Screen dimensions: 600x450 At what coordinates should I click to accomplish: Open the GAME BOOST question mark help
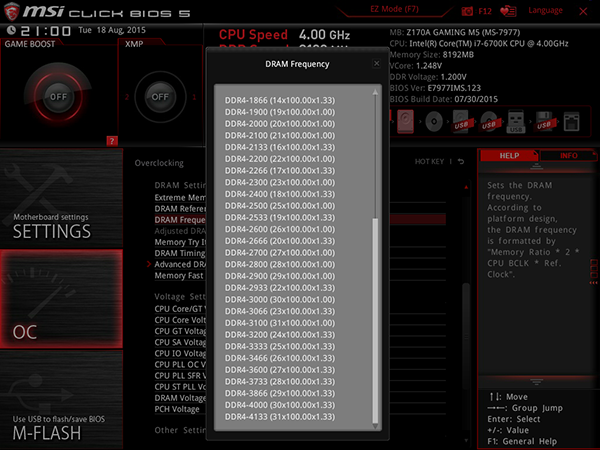112,141
